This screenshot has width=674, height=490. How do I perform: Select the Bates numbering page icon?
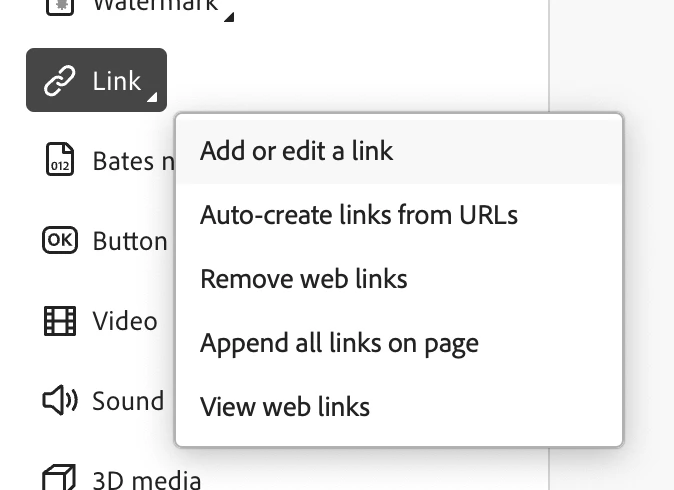click(60, 159)
